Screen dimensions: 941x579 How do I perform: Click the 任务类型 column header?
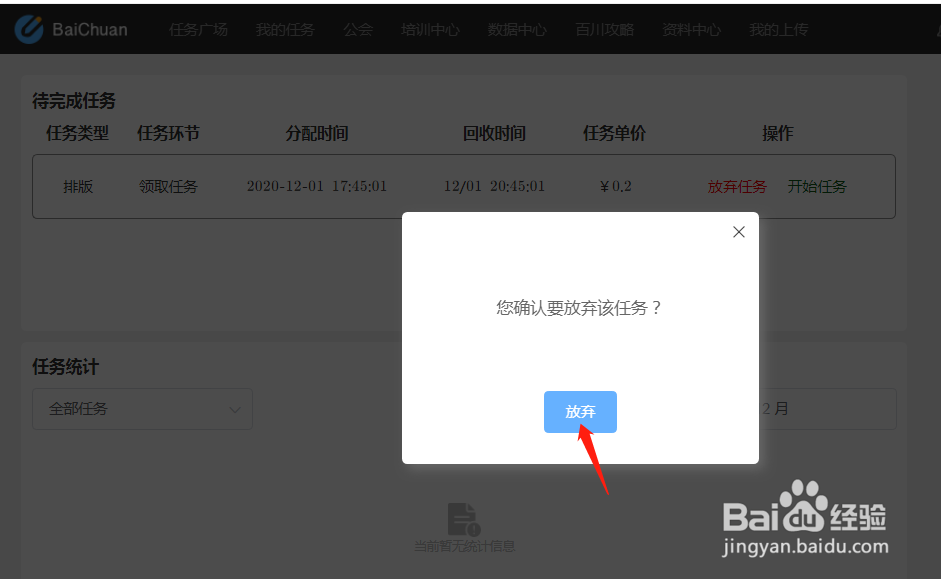(x=77, y=133)
